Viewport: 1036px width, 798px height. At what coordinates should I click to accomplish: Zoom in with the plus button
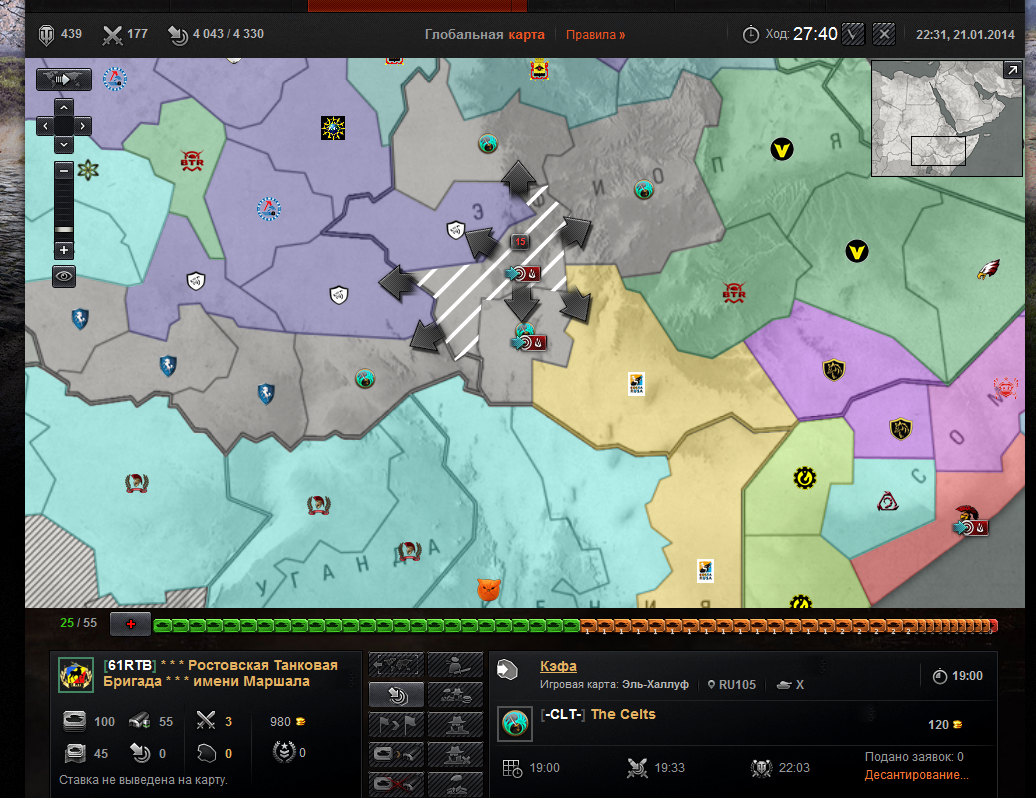pos(63,250)
